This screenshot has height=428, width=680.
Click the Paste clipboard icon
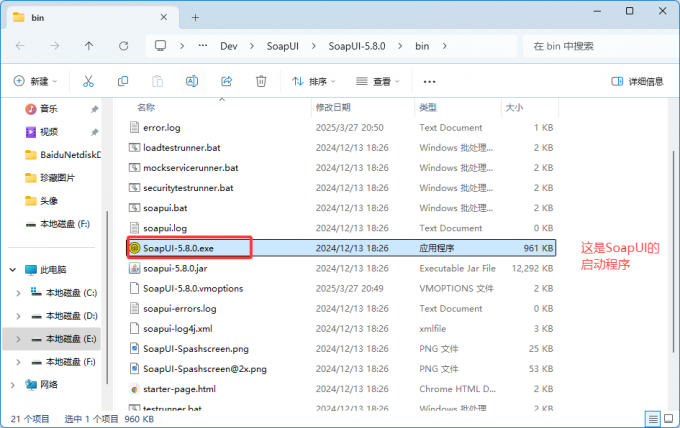(x=157, y=81)
